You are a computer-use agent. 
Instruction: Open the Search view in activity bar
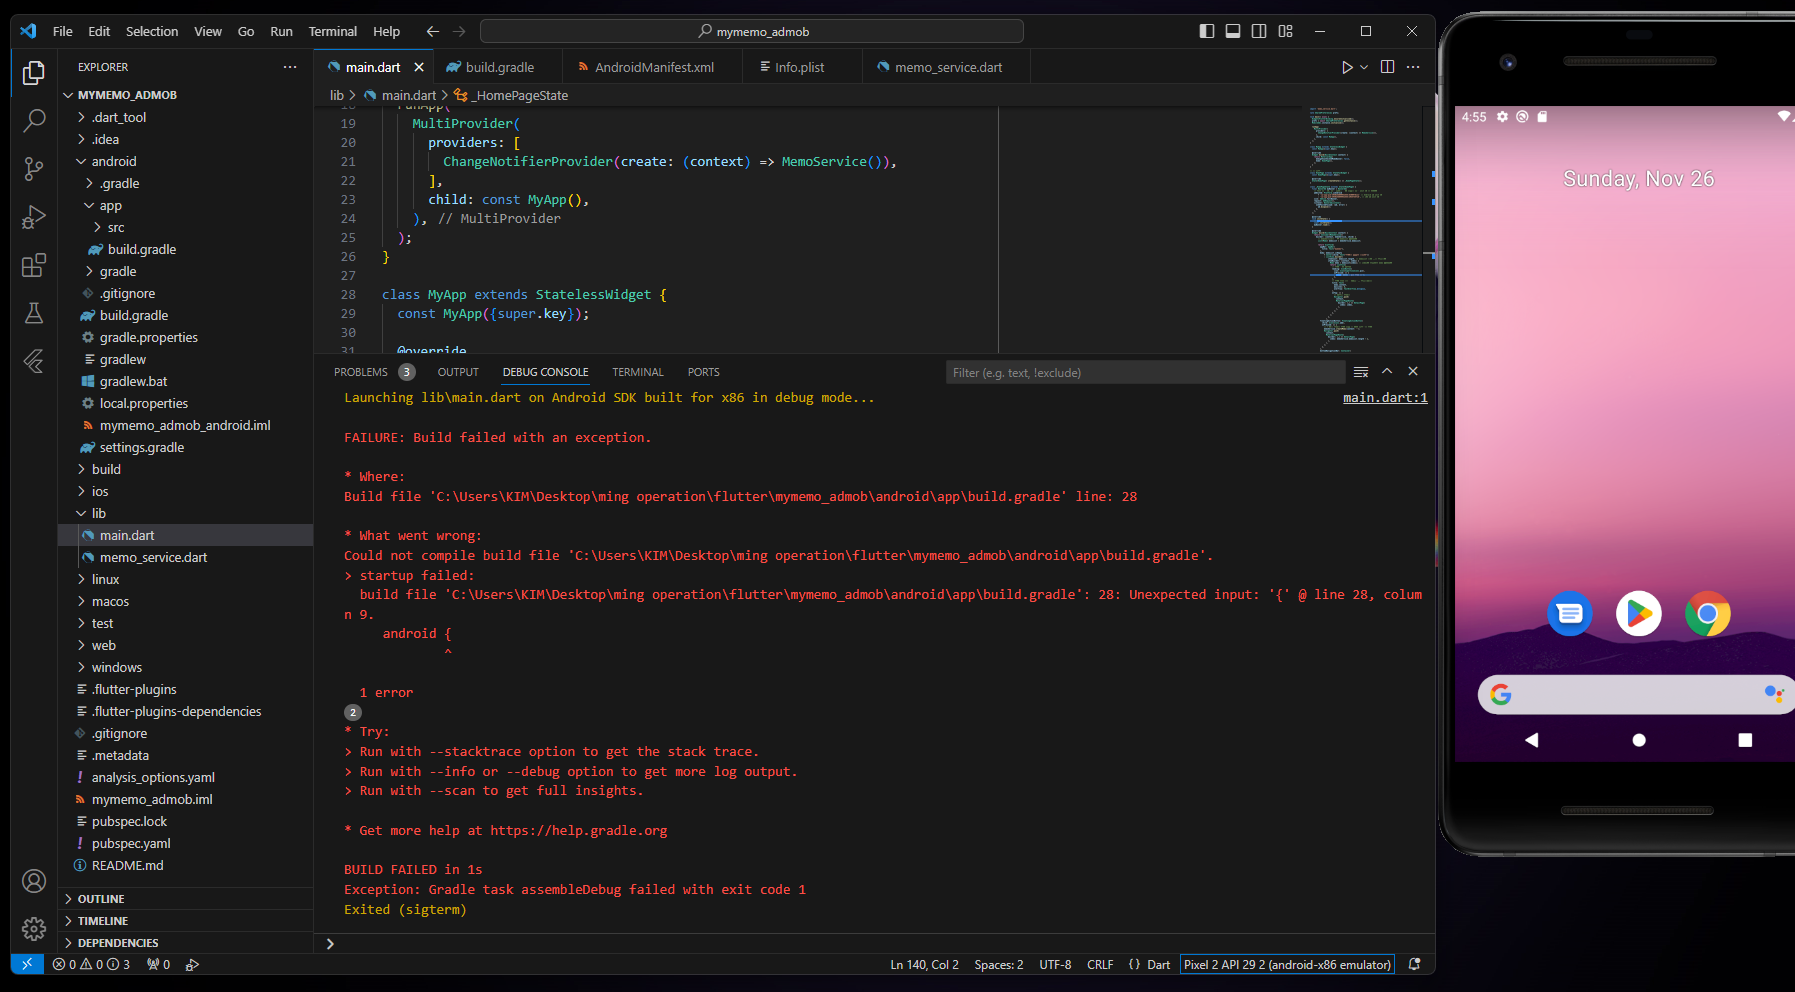pyautogui.click(x=34, y=121)
